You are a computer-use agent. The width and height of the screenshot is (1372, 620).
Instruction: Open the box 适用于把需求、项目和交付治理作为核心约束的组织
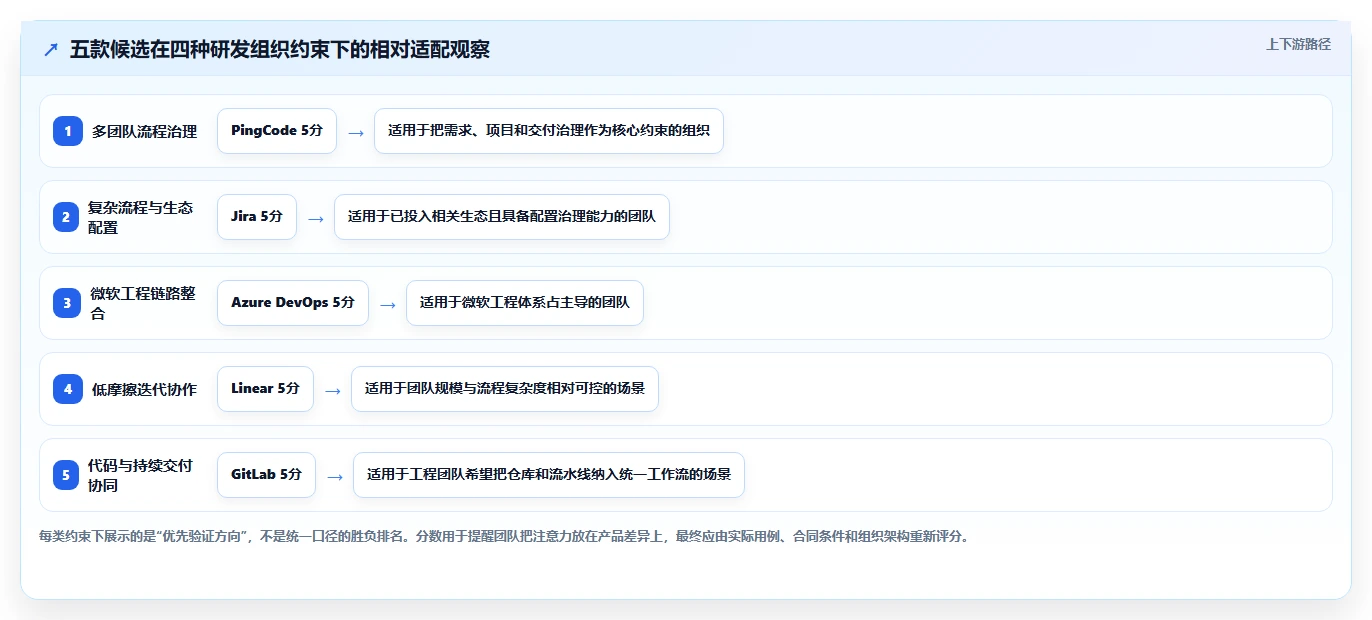point(549,131)
